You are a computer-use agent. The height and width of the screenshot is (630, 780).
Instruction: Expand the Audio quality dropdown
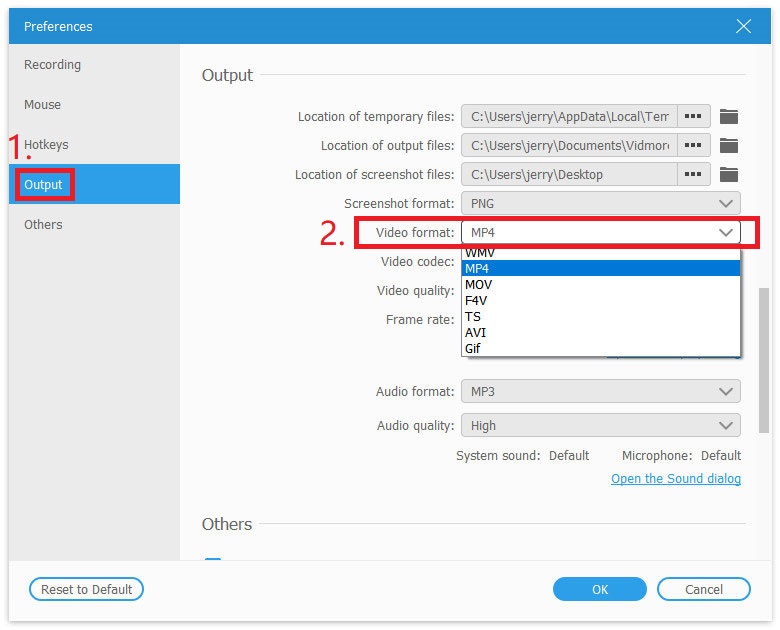600,425
